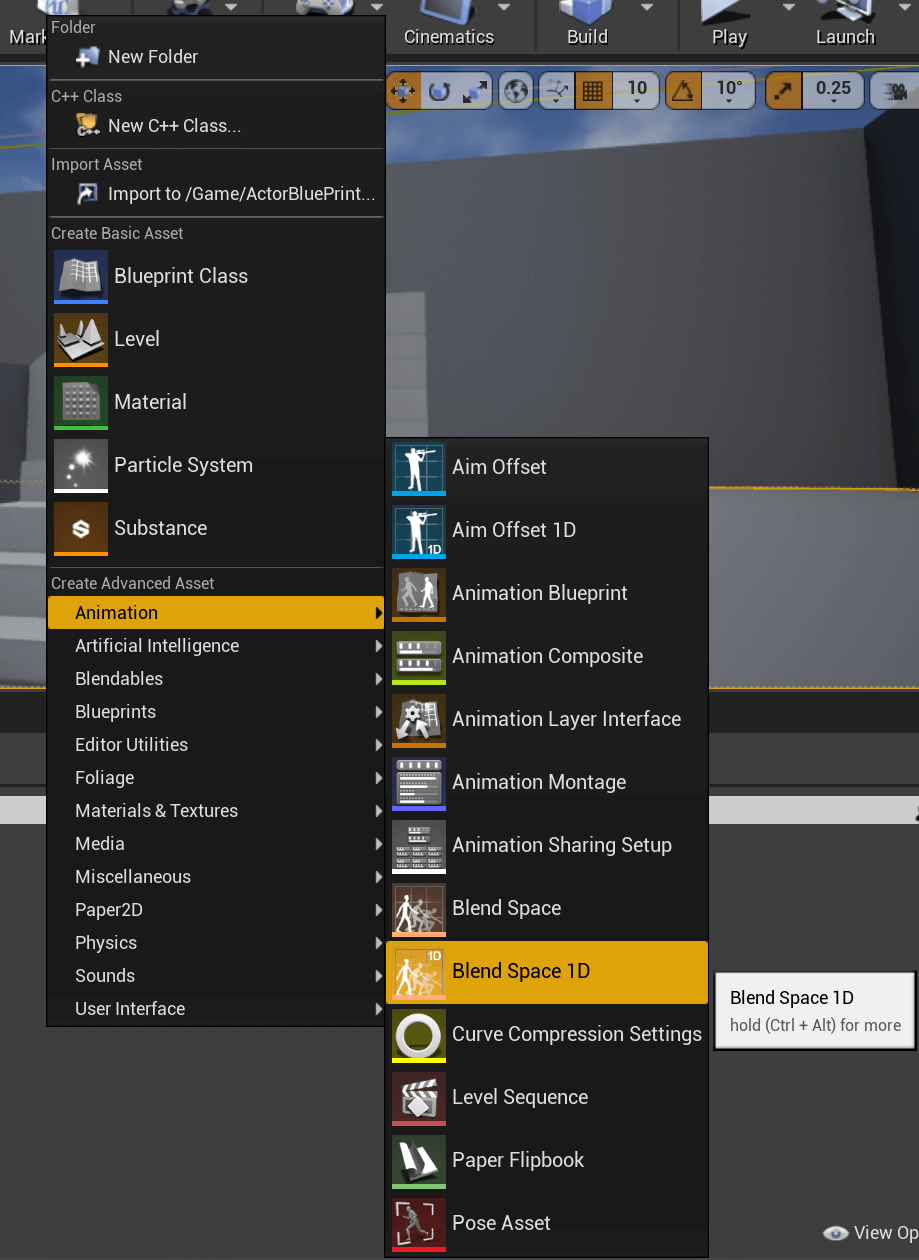Expand Media submenu
The height and width of the screenshot is (1260, 919).
pyautogui.click(x=216, y=844)
